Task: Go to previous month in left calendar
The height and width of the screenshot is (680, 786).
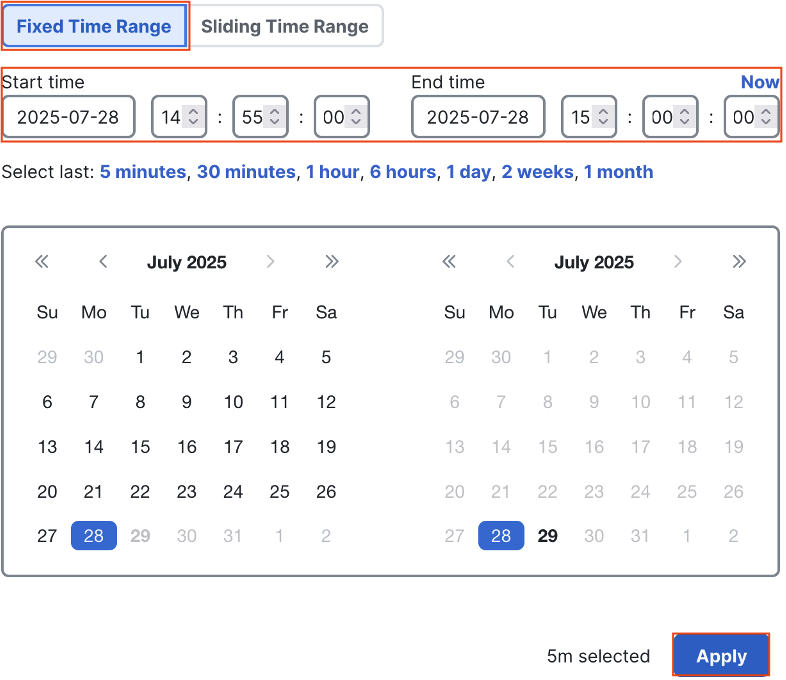Action: (103, 262)
